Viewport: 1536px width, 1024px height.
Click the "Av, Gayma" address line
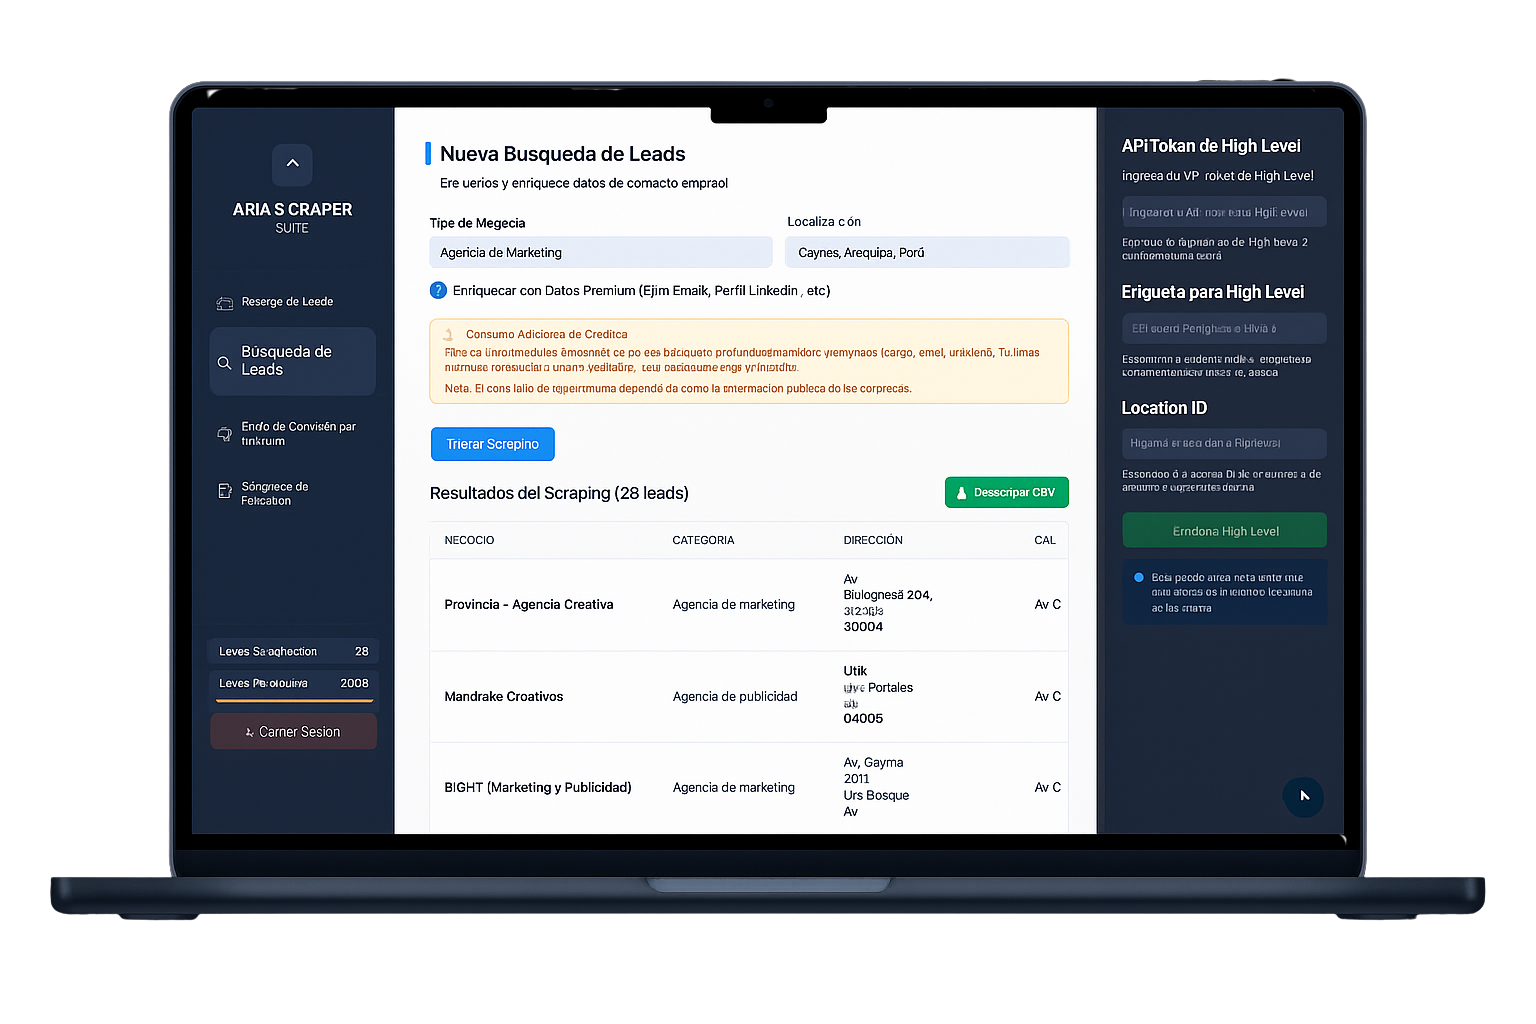873,763
